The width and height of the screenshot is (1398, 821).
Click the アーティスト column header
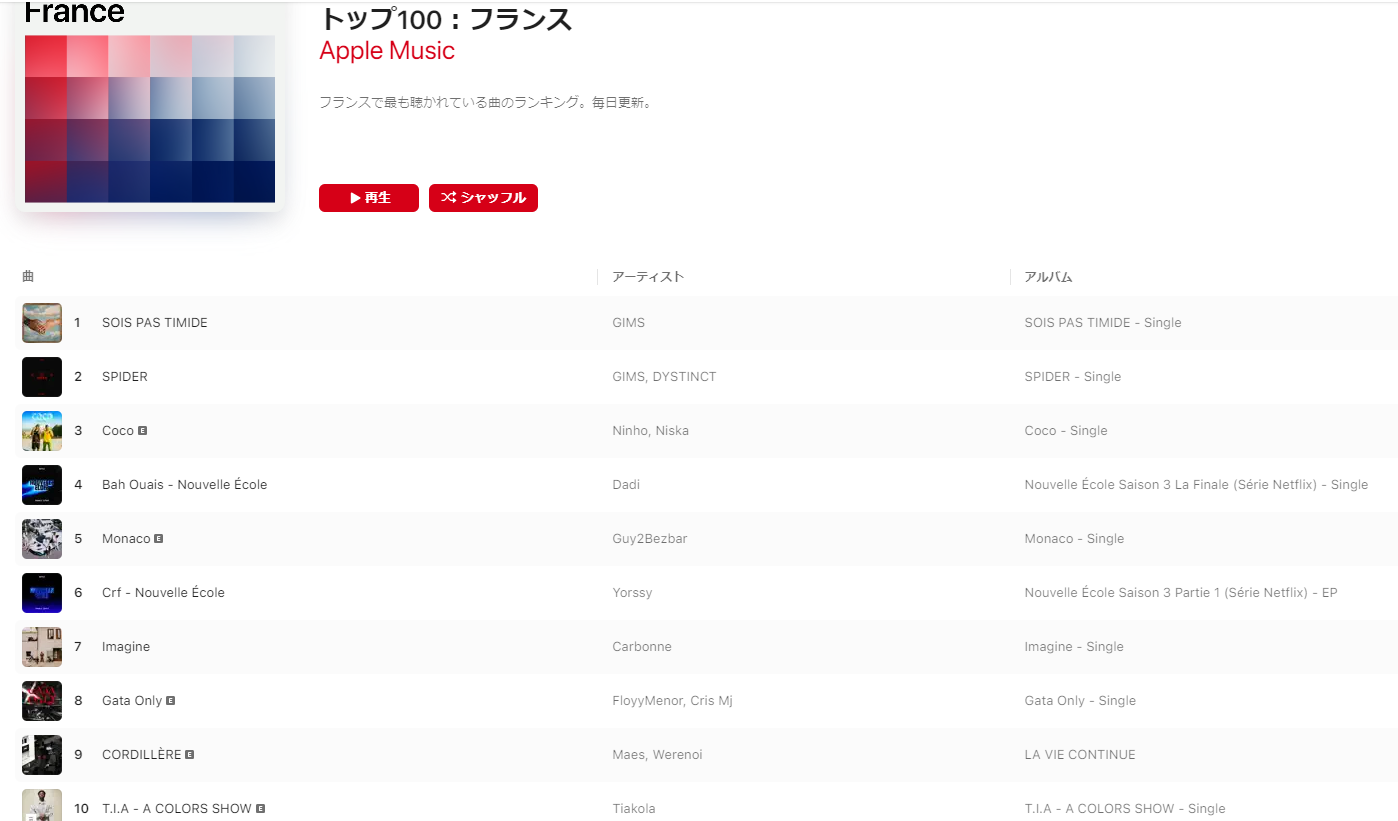click(648, 277)
